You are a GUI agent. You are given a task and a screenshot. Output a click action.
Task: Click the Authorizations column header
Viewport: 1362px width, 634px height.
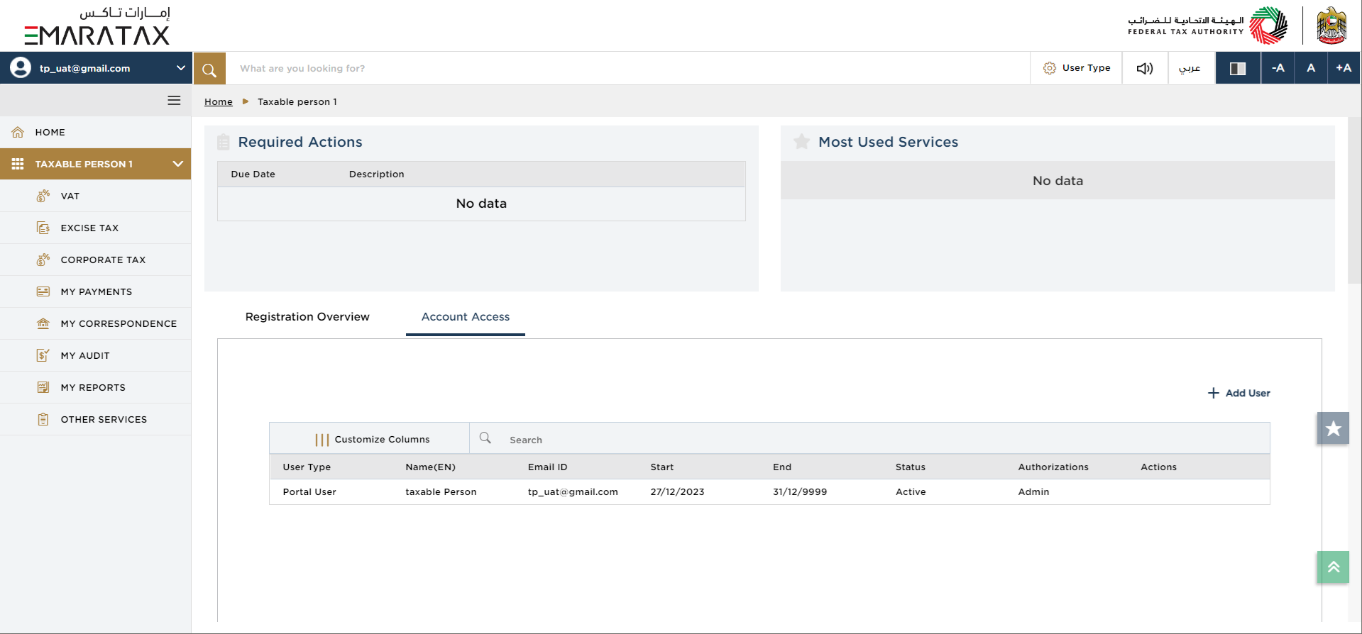1053,467
